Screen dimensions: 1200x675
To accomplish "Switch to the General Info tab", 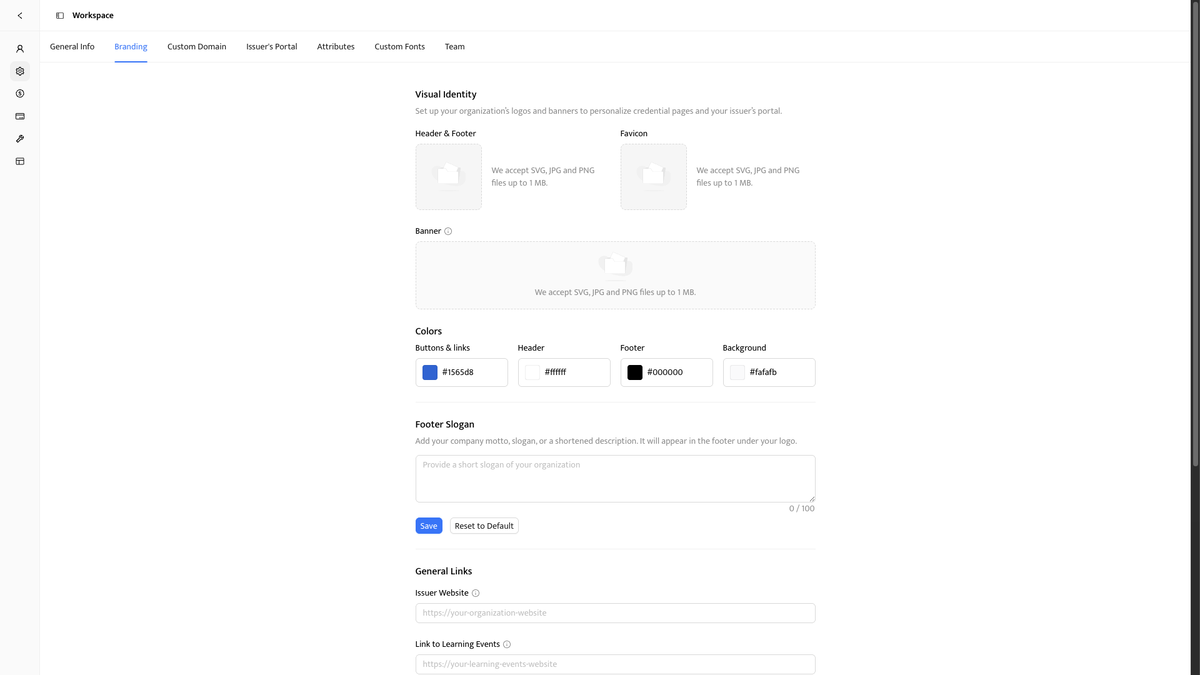I will [72, 47].
